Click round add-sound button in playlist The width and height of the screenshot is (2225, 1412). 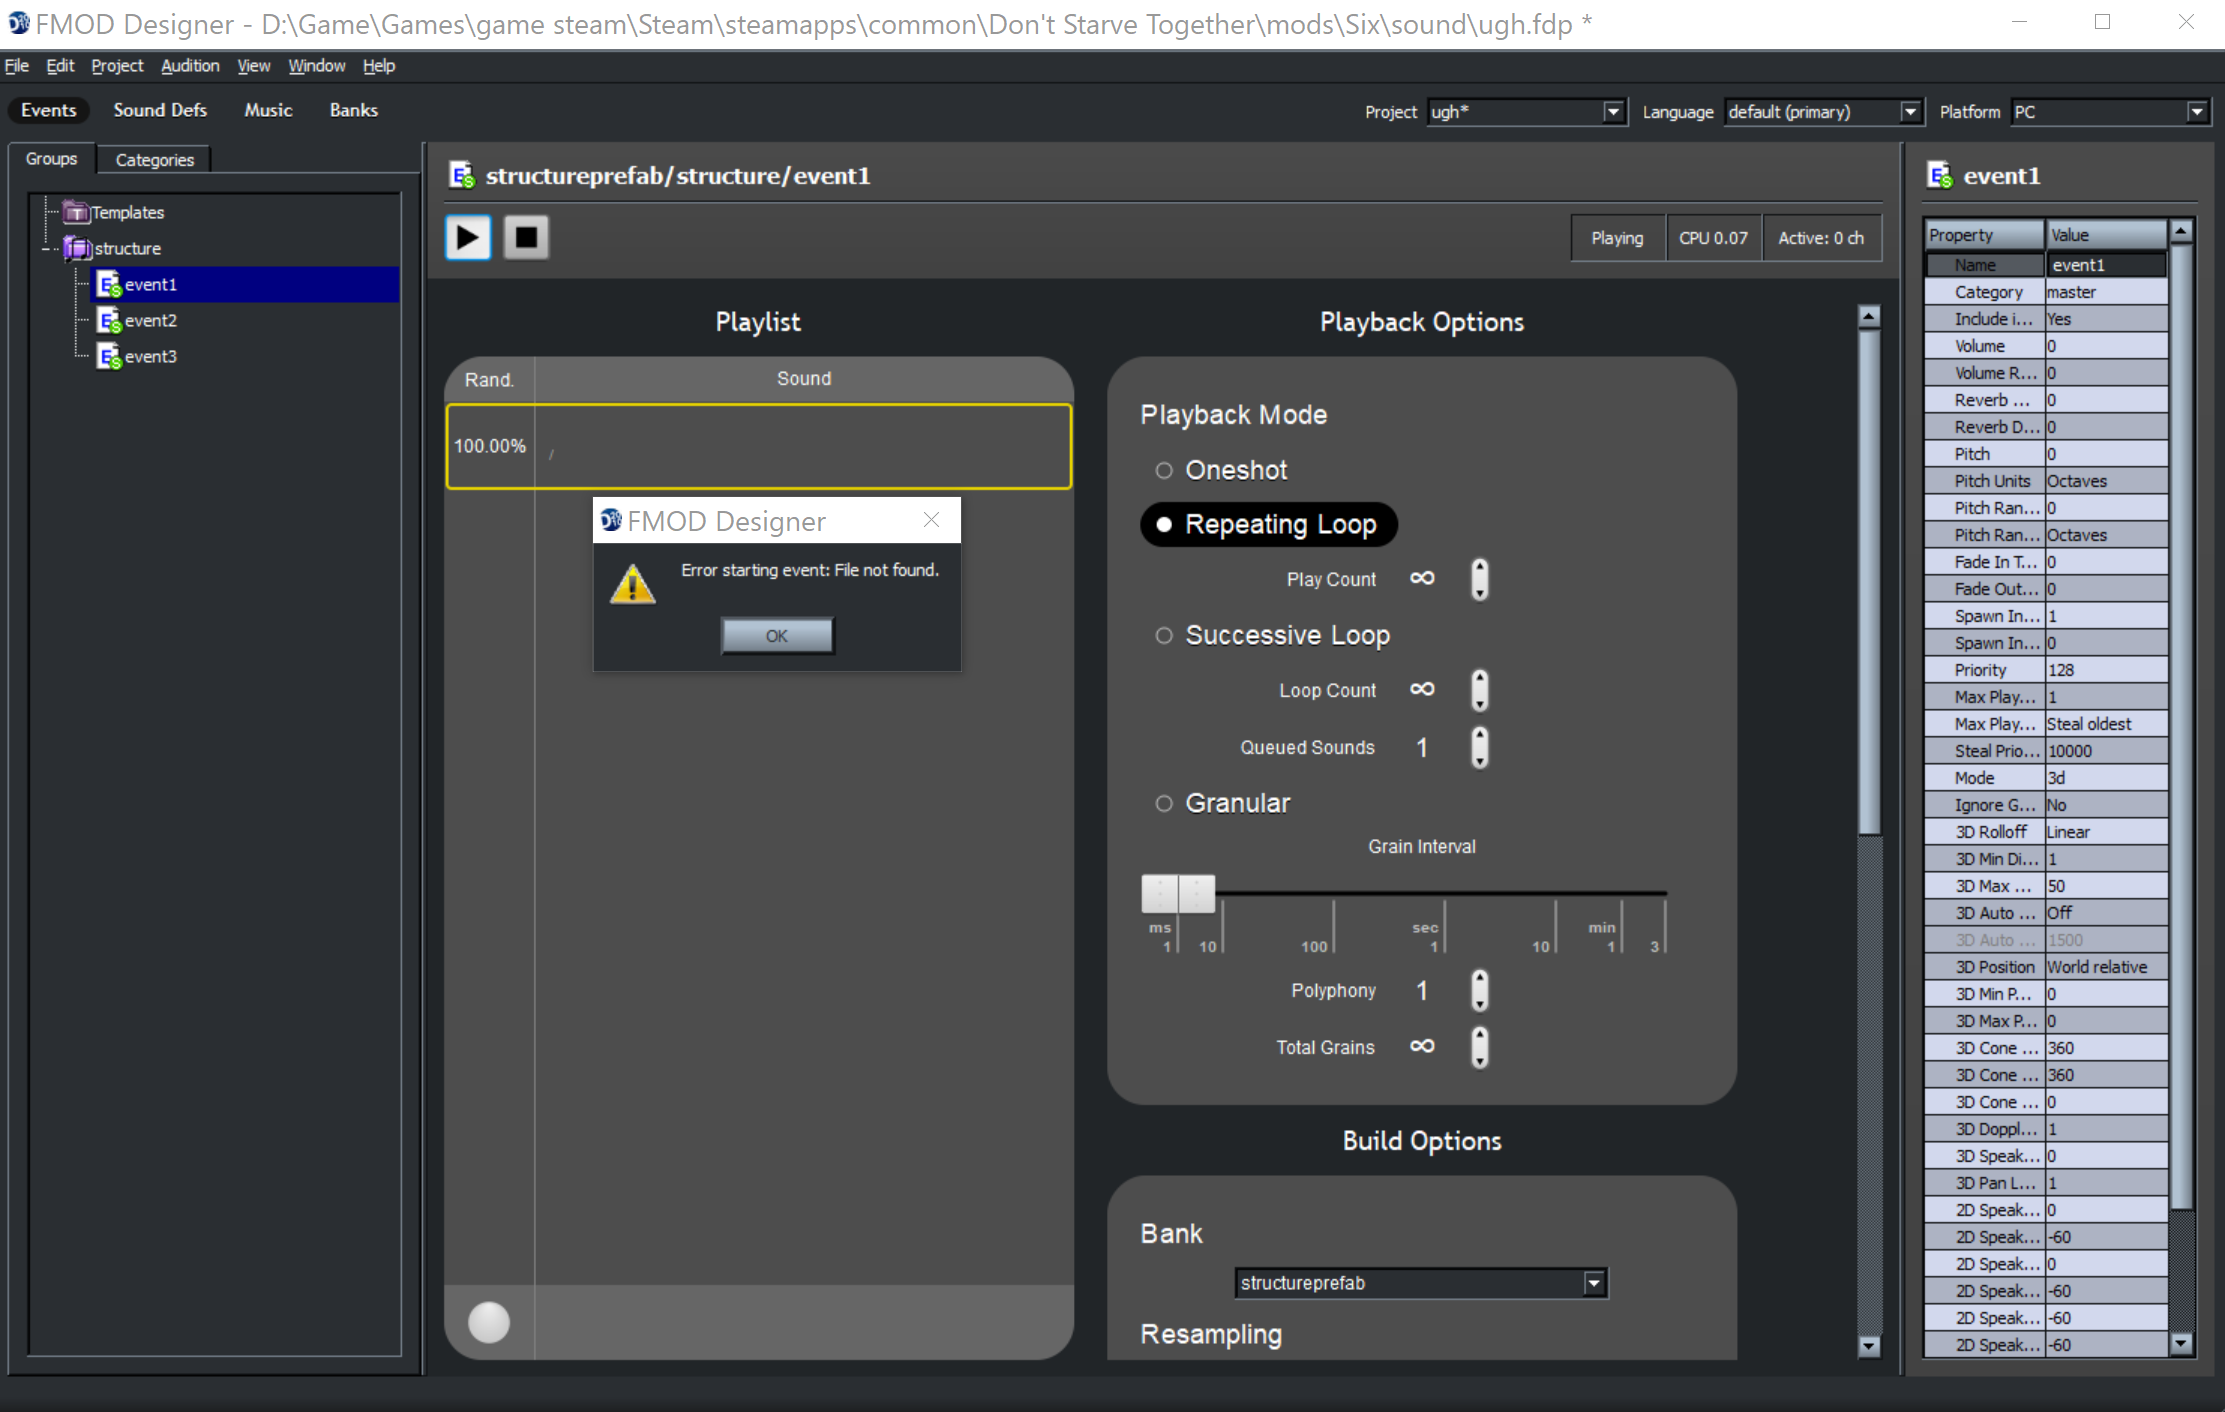[x=489, y=1322]
